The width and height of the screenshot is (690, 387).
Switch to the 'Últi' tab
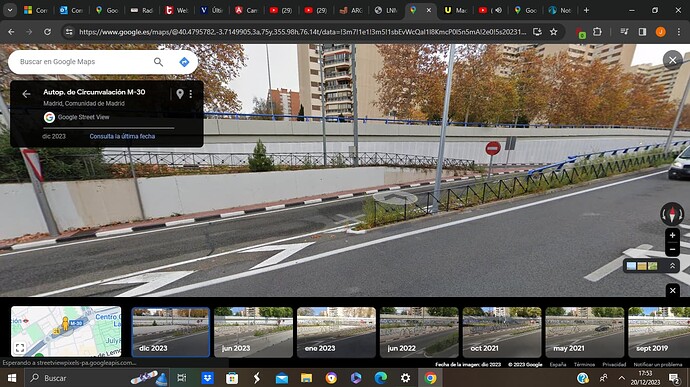[211, 10]
